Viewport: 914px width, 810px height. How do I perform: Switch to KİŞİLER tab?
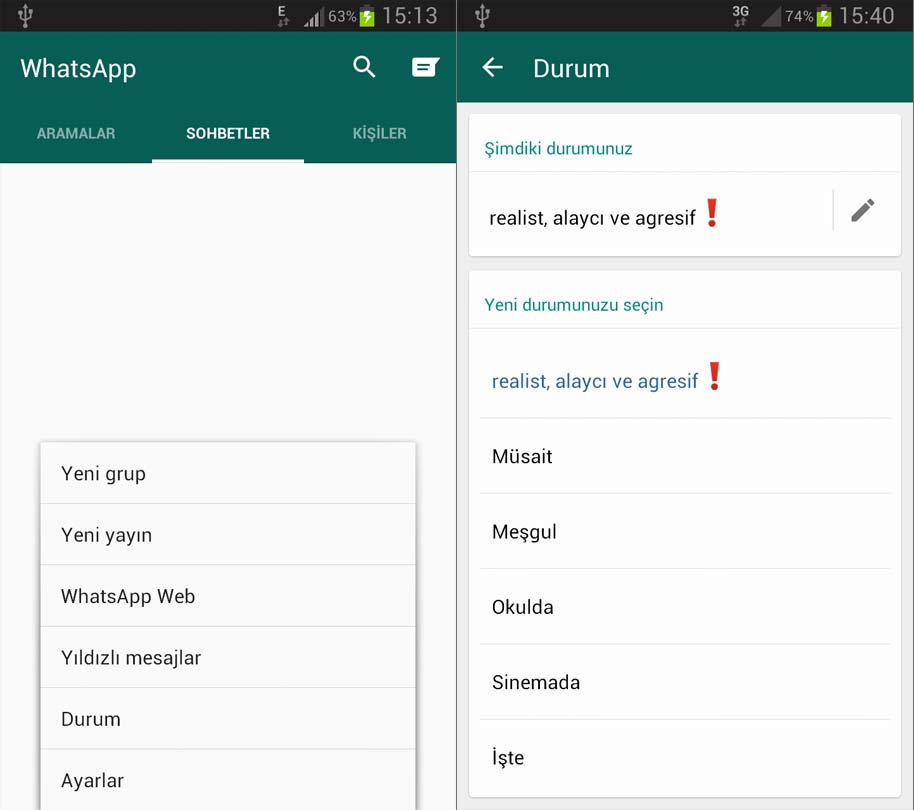(x=379, y=133)
